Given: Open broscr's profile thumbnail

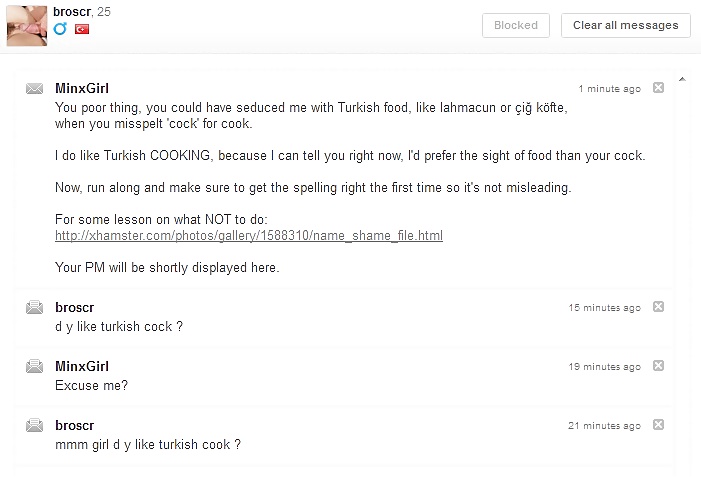Looking at the screenshot, I should (27, 25).
